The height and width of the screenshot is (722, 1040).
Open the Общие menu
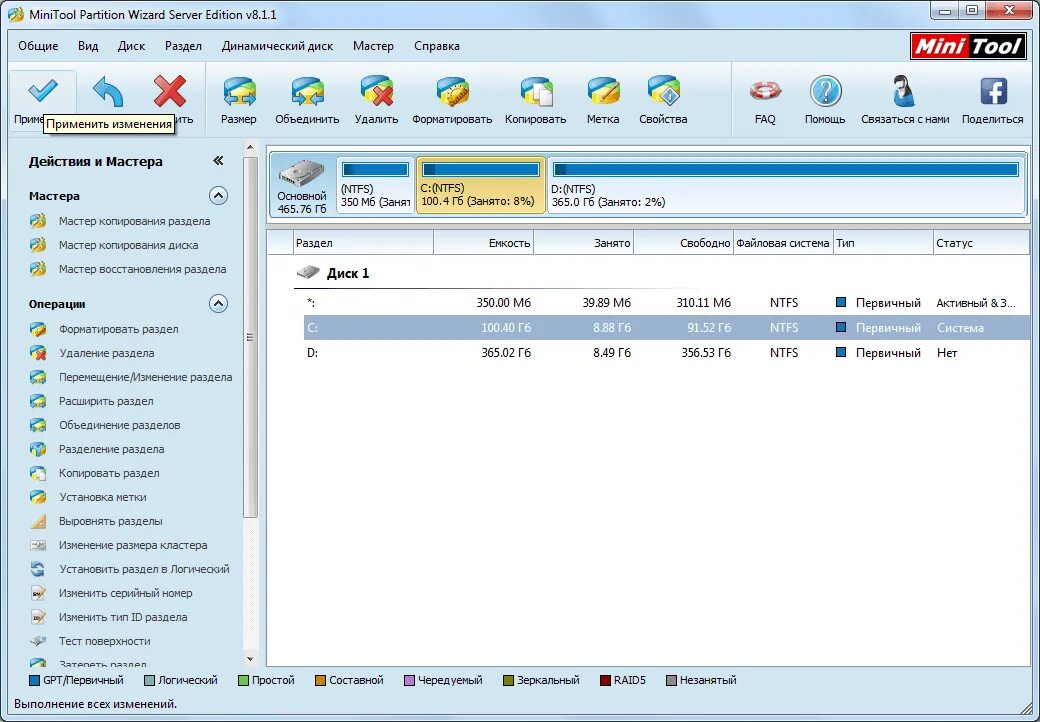(x=38, y=46)
